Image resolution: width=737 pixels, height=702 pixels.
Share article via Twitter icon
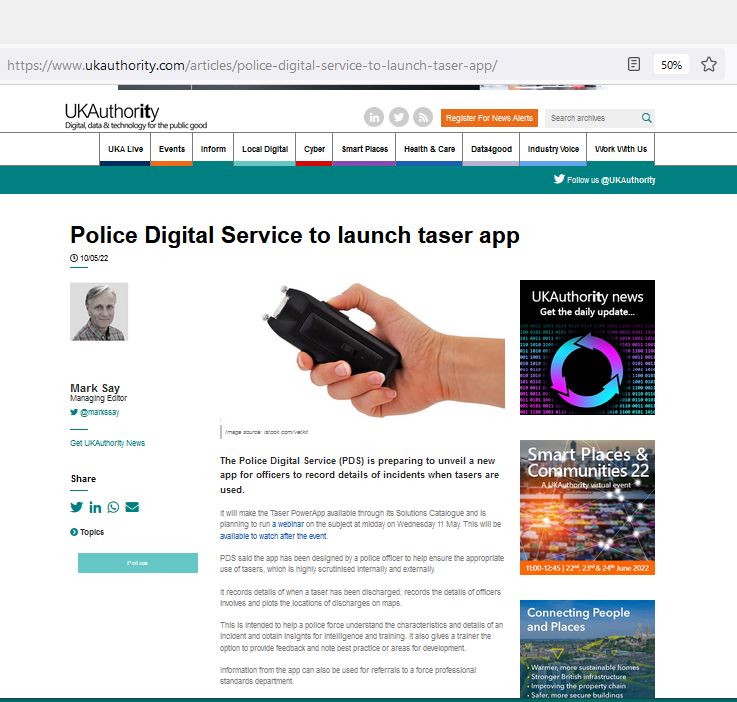click(76, 507)
